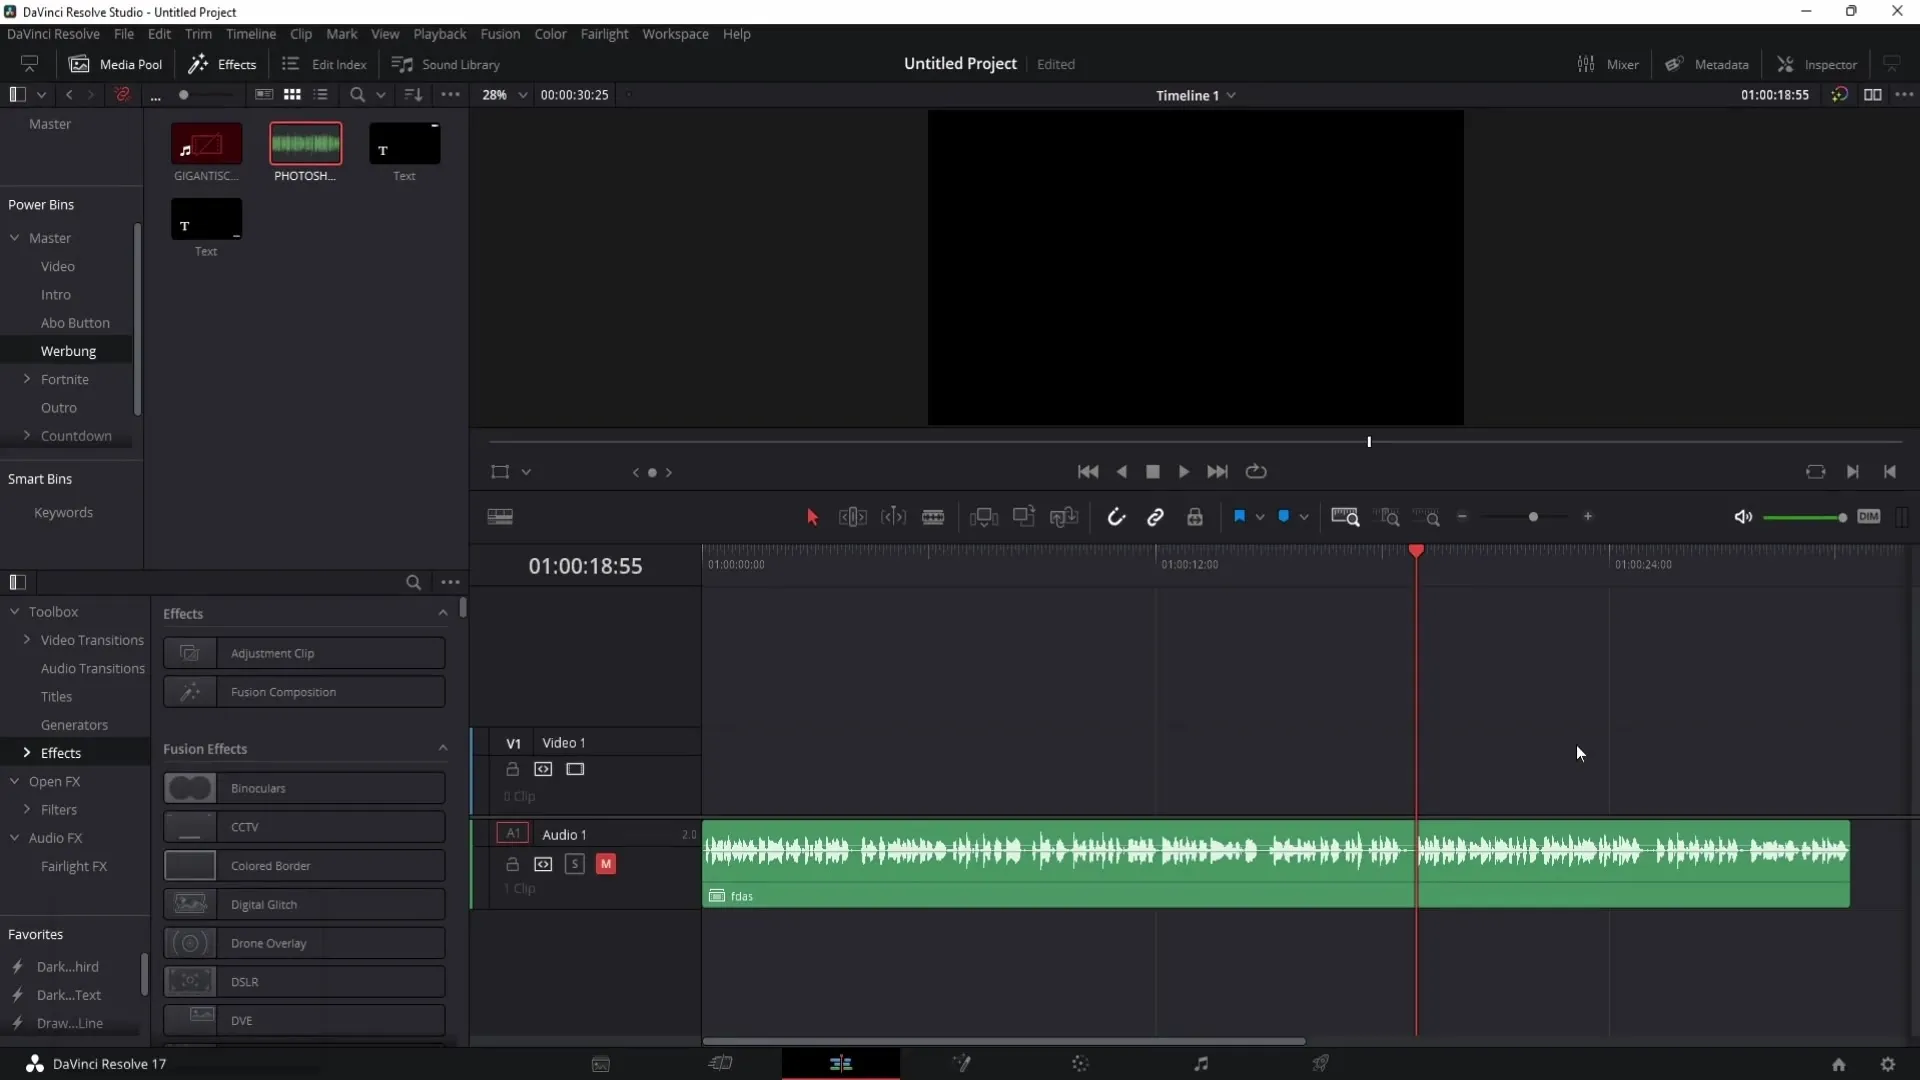Screen dimensions: 1920x1080
Task: Open the Clip menu in menu bar
Action: (x=299, y=33)
